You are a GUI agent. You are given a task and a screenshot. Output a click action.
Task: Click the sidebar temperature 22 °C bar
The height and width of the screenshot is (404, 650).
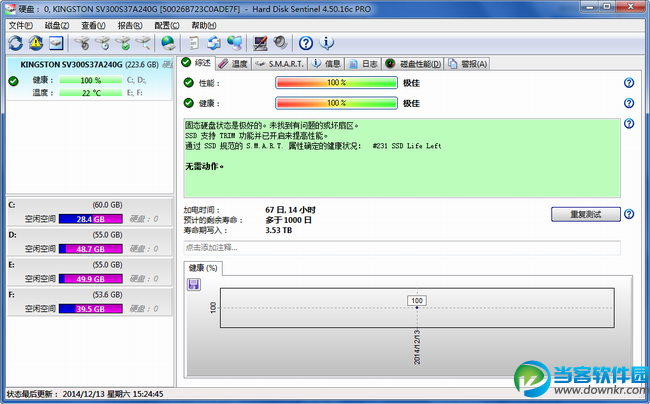pyautogui.click(x=90, y=93)
